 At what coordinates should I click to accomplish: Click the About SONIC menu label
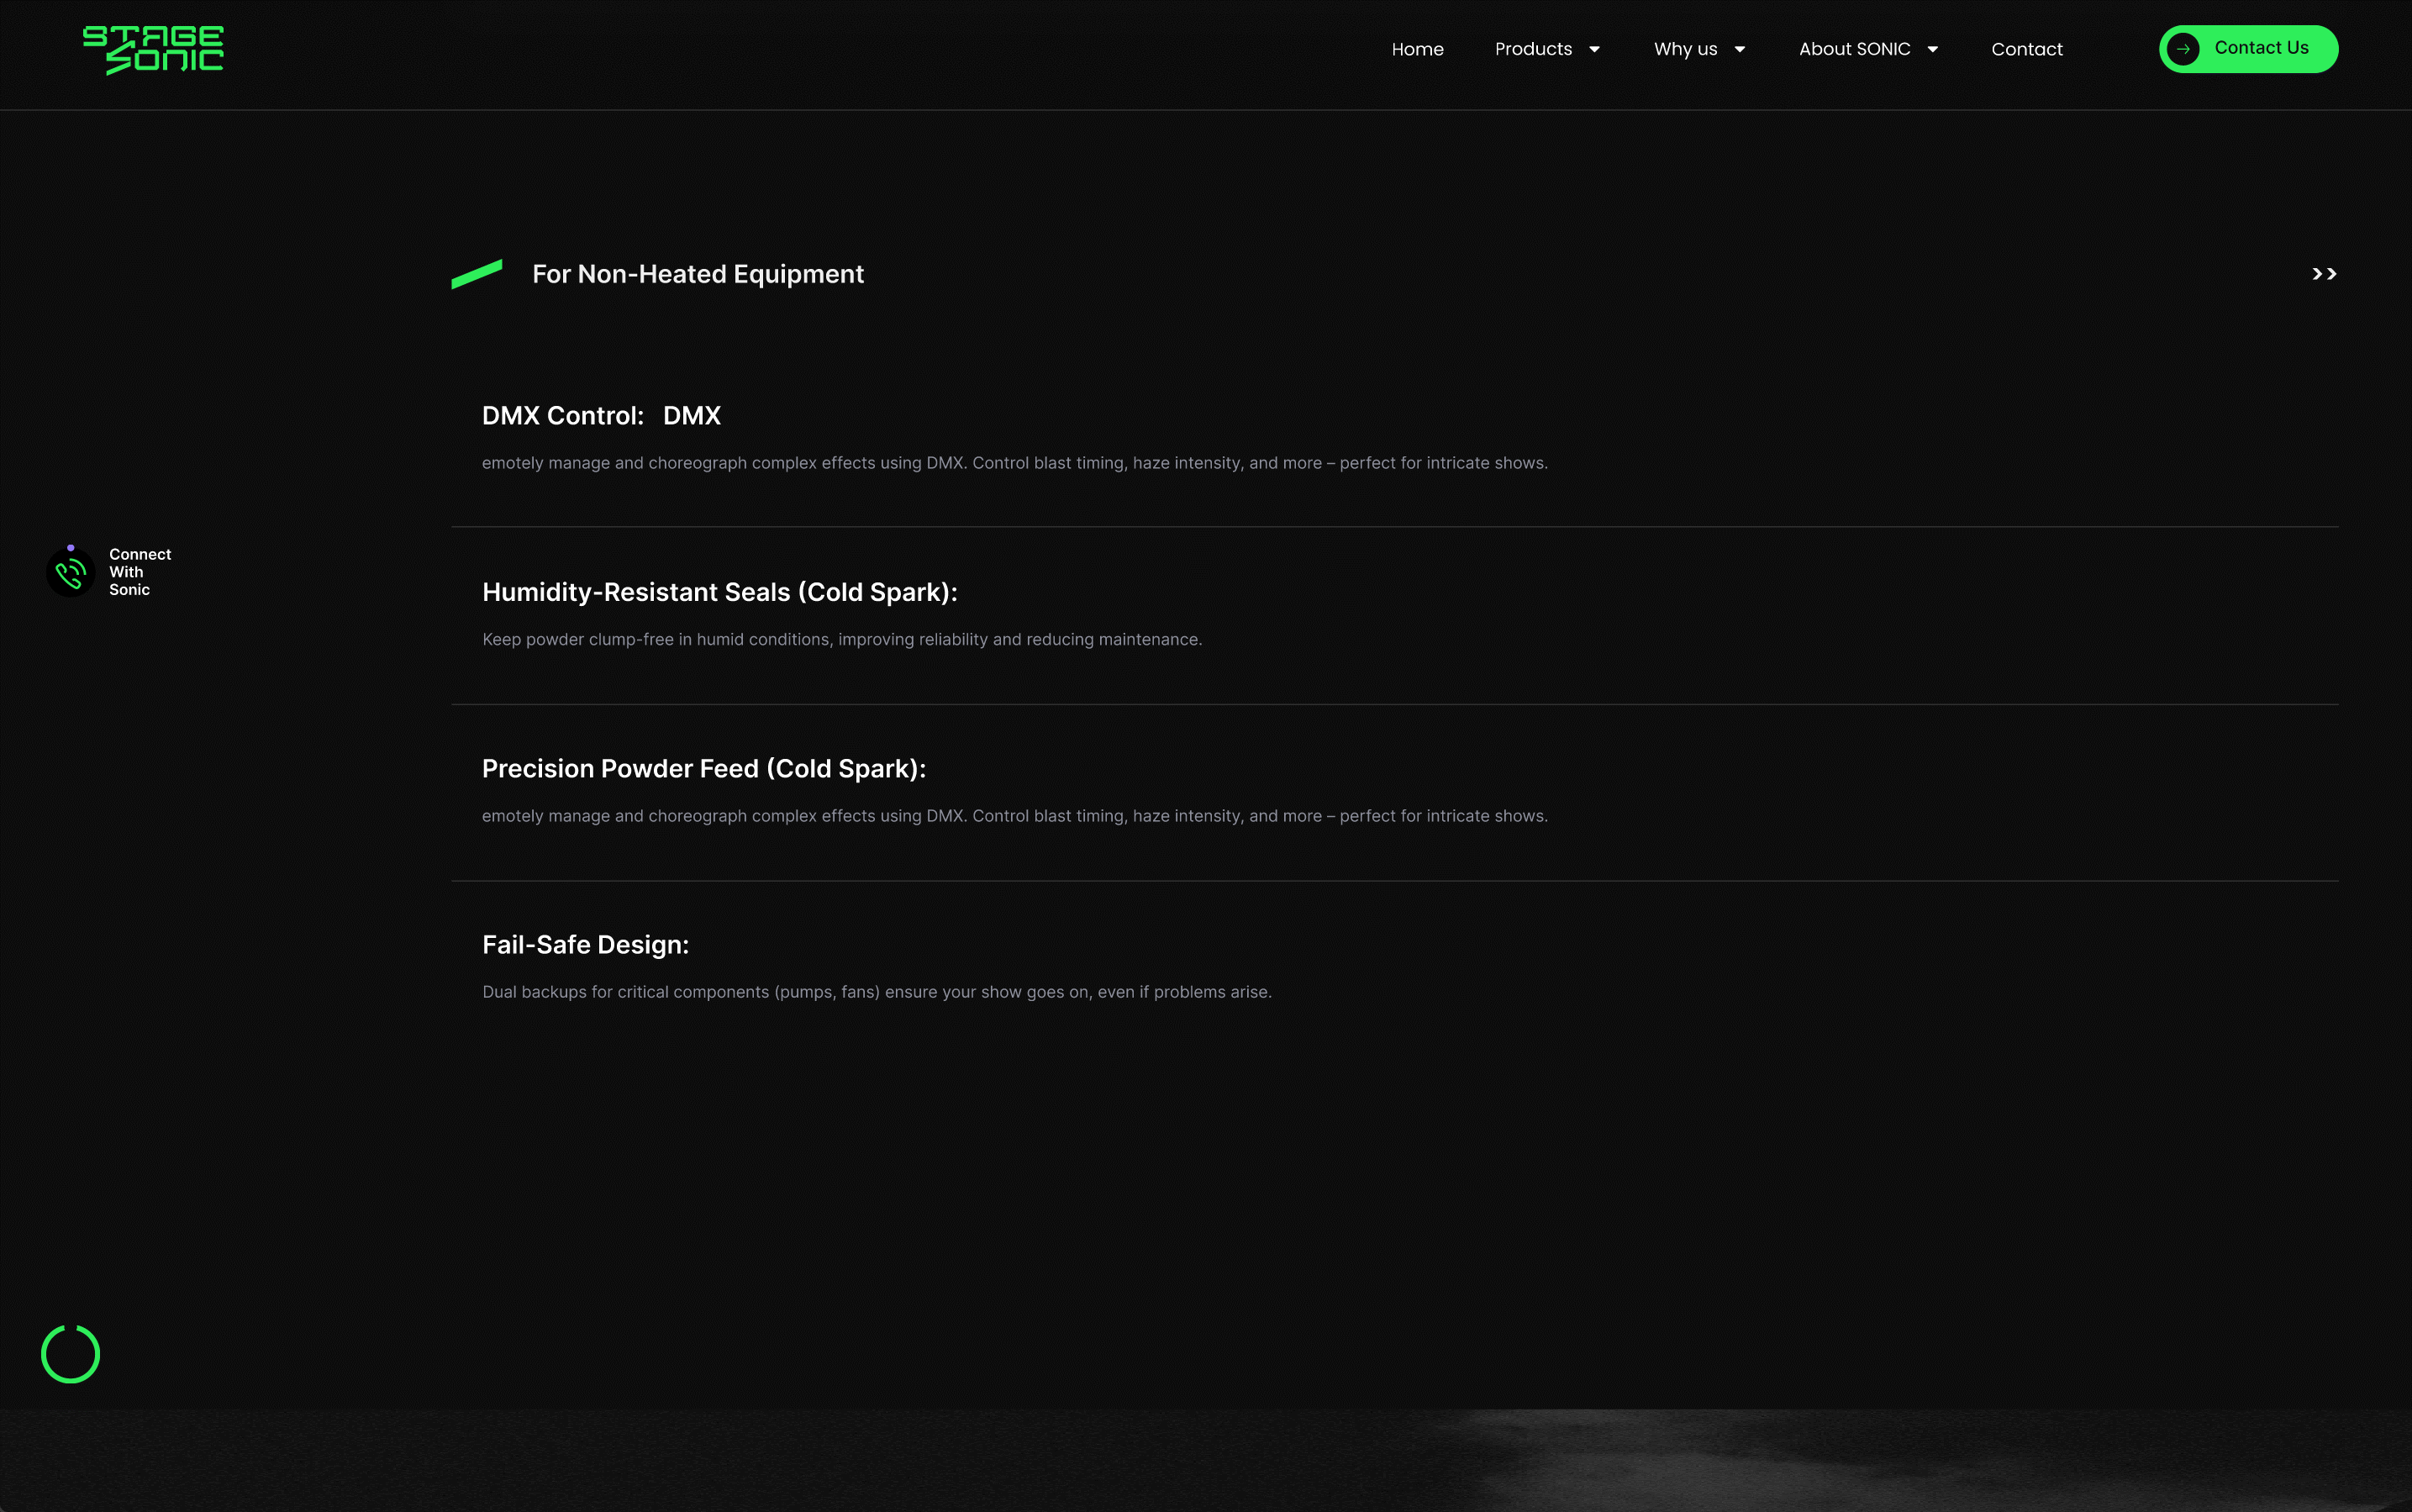click(1854, 49)
